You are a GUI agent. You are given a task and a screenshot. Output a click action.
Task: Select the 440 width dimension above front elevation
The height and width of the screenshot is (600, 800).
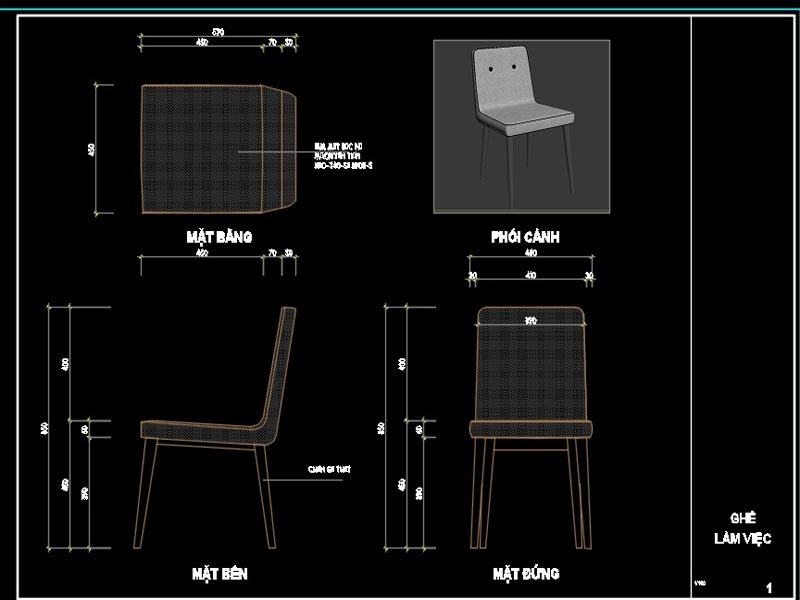coord(531,253)
